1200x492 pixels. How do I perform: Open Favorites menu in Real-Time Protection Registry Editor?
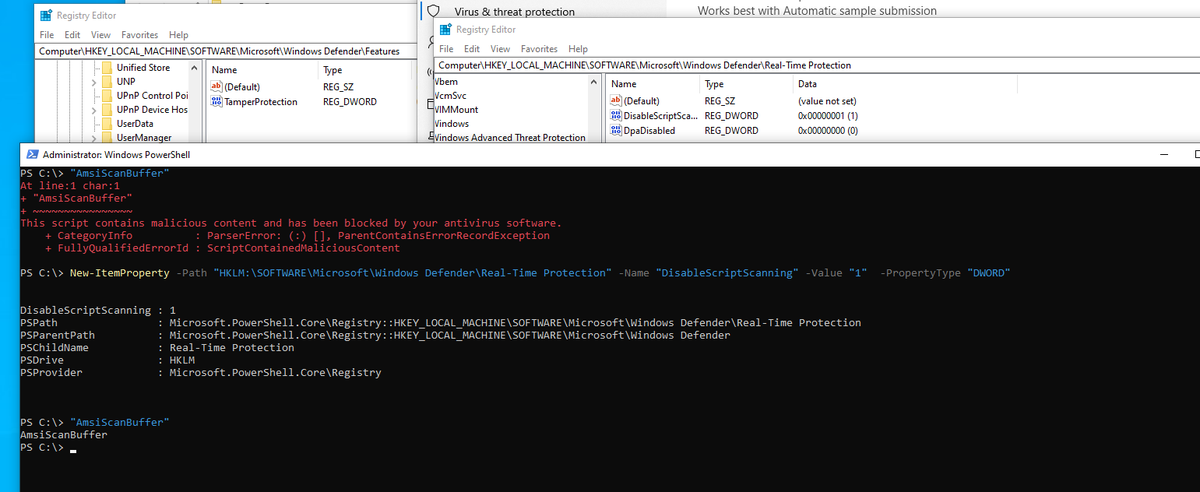point(540,48)
